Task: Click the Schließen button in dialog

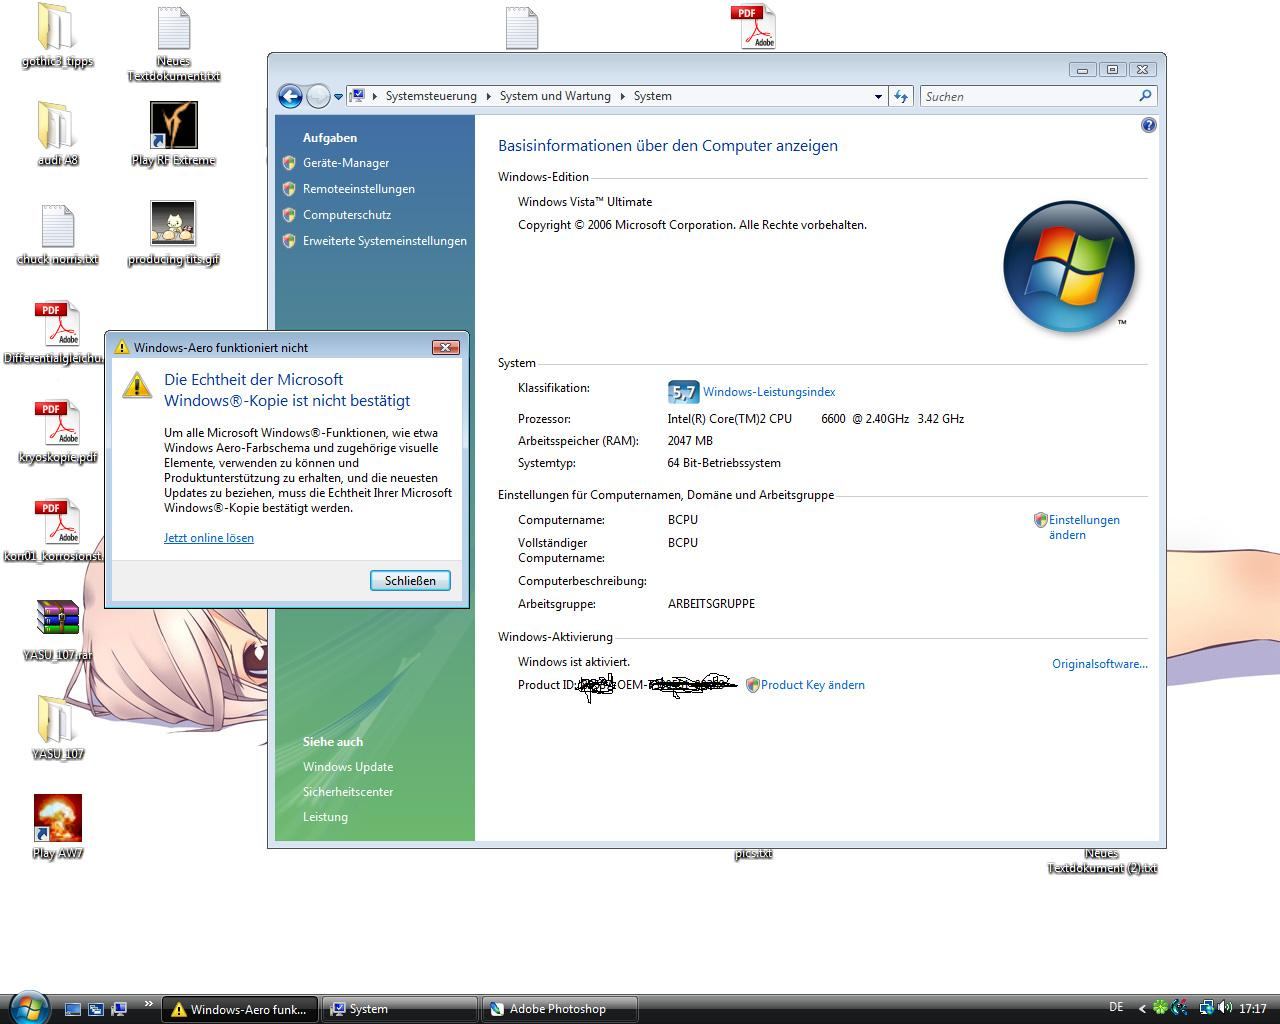Action: [x=410, y=581]
